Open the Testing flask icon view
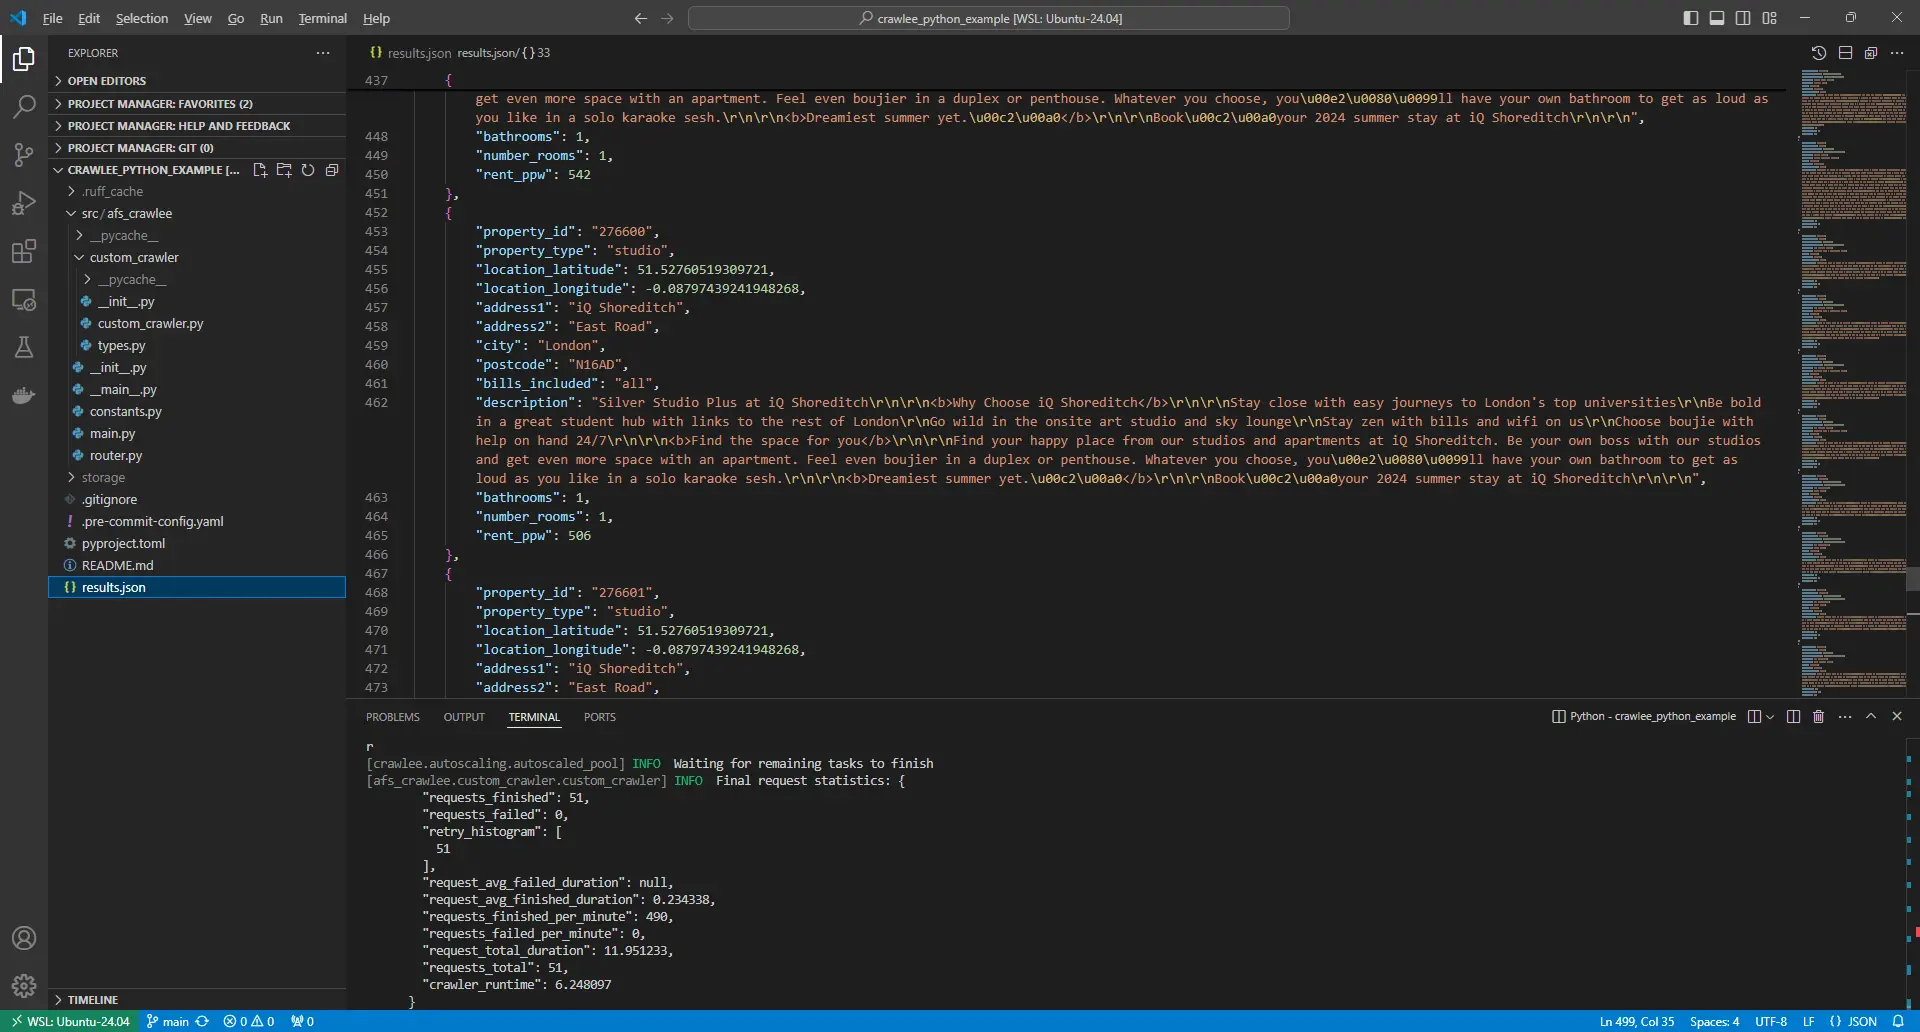 (24, 347)
